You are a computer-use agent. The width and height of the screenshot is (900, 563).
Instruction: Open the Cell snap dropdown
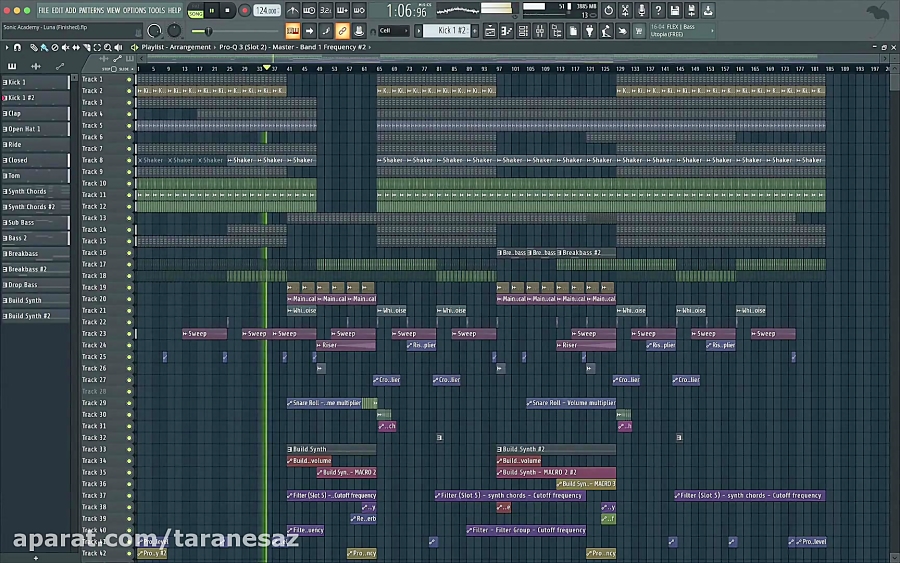[394, 31]
